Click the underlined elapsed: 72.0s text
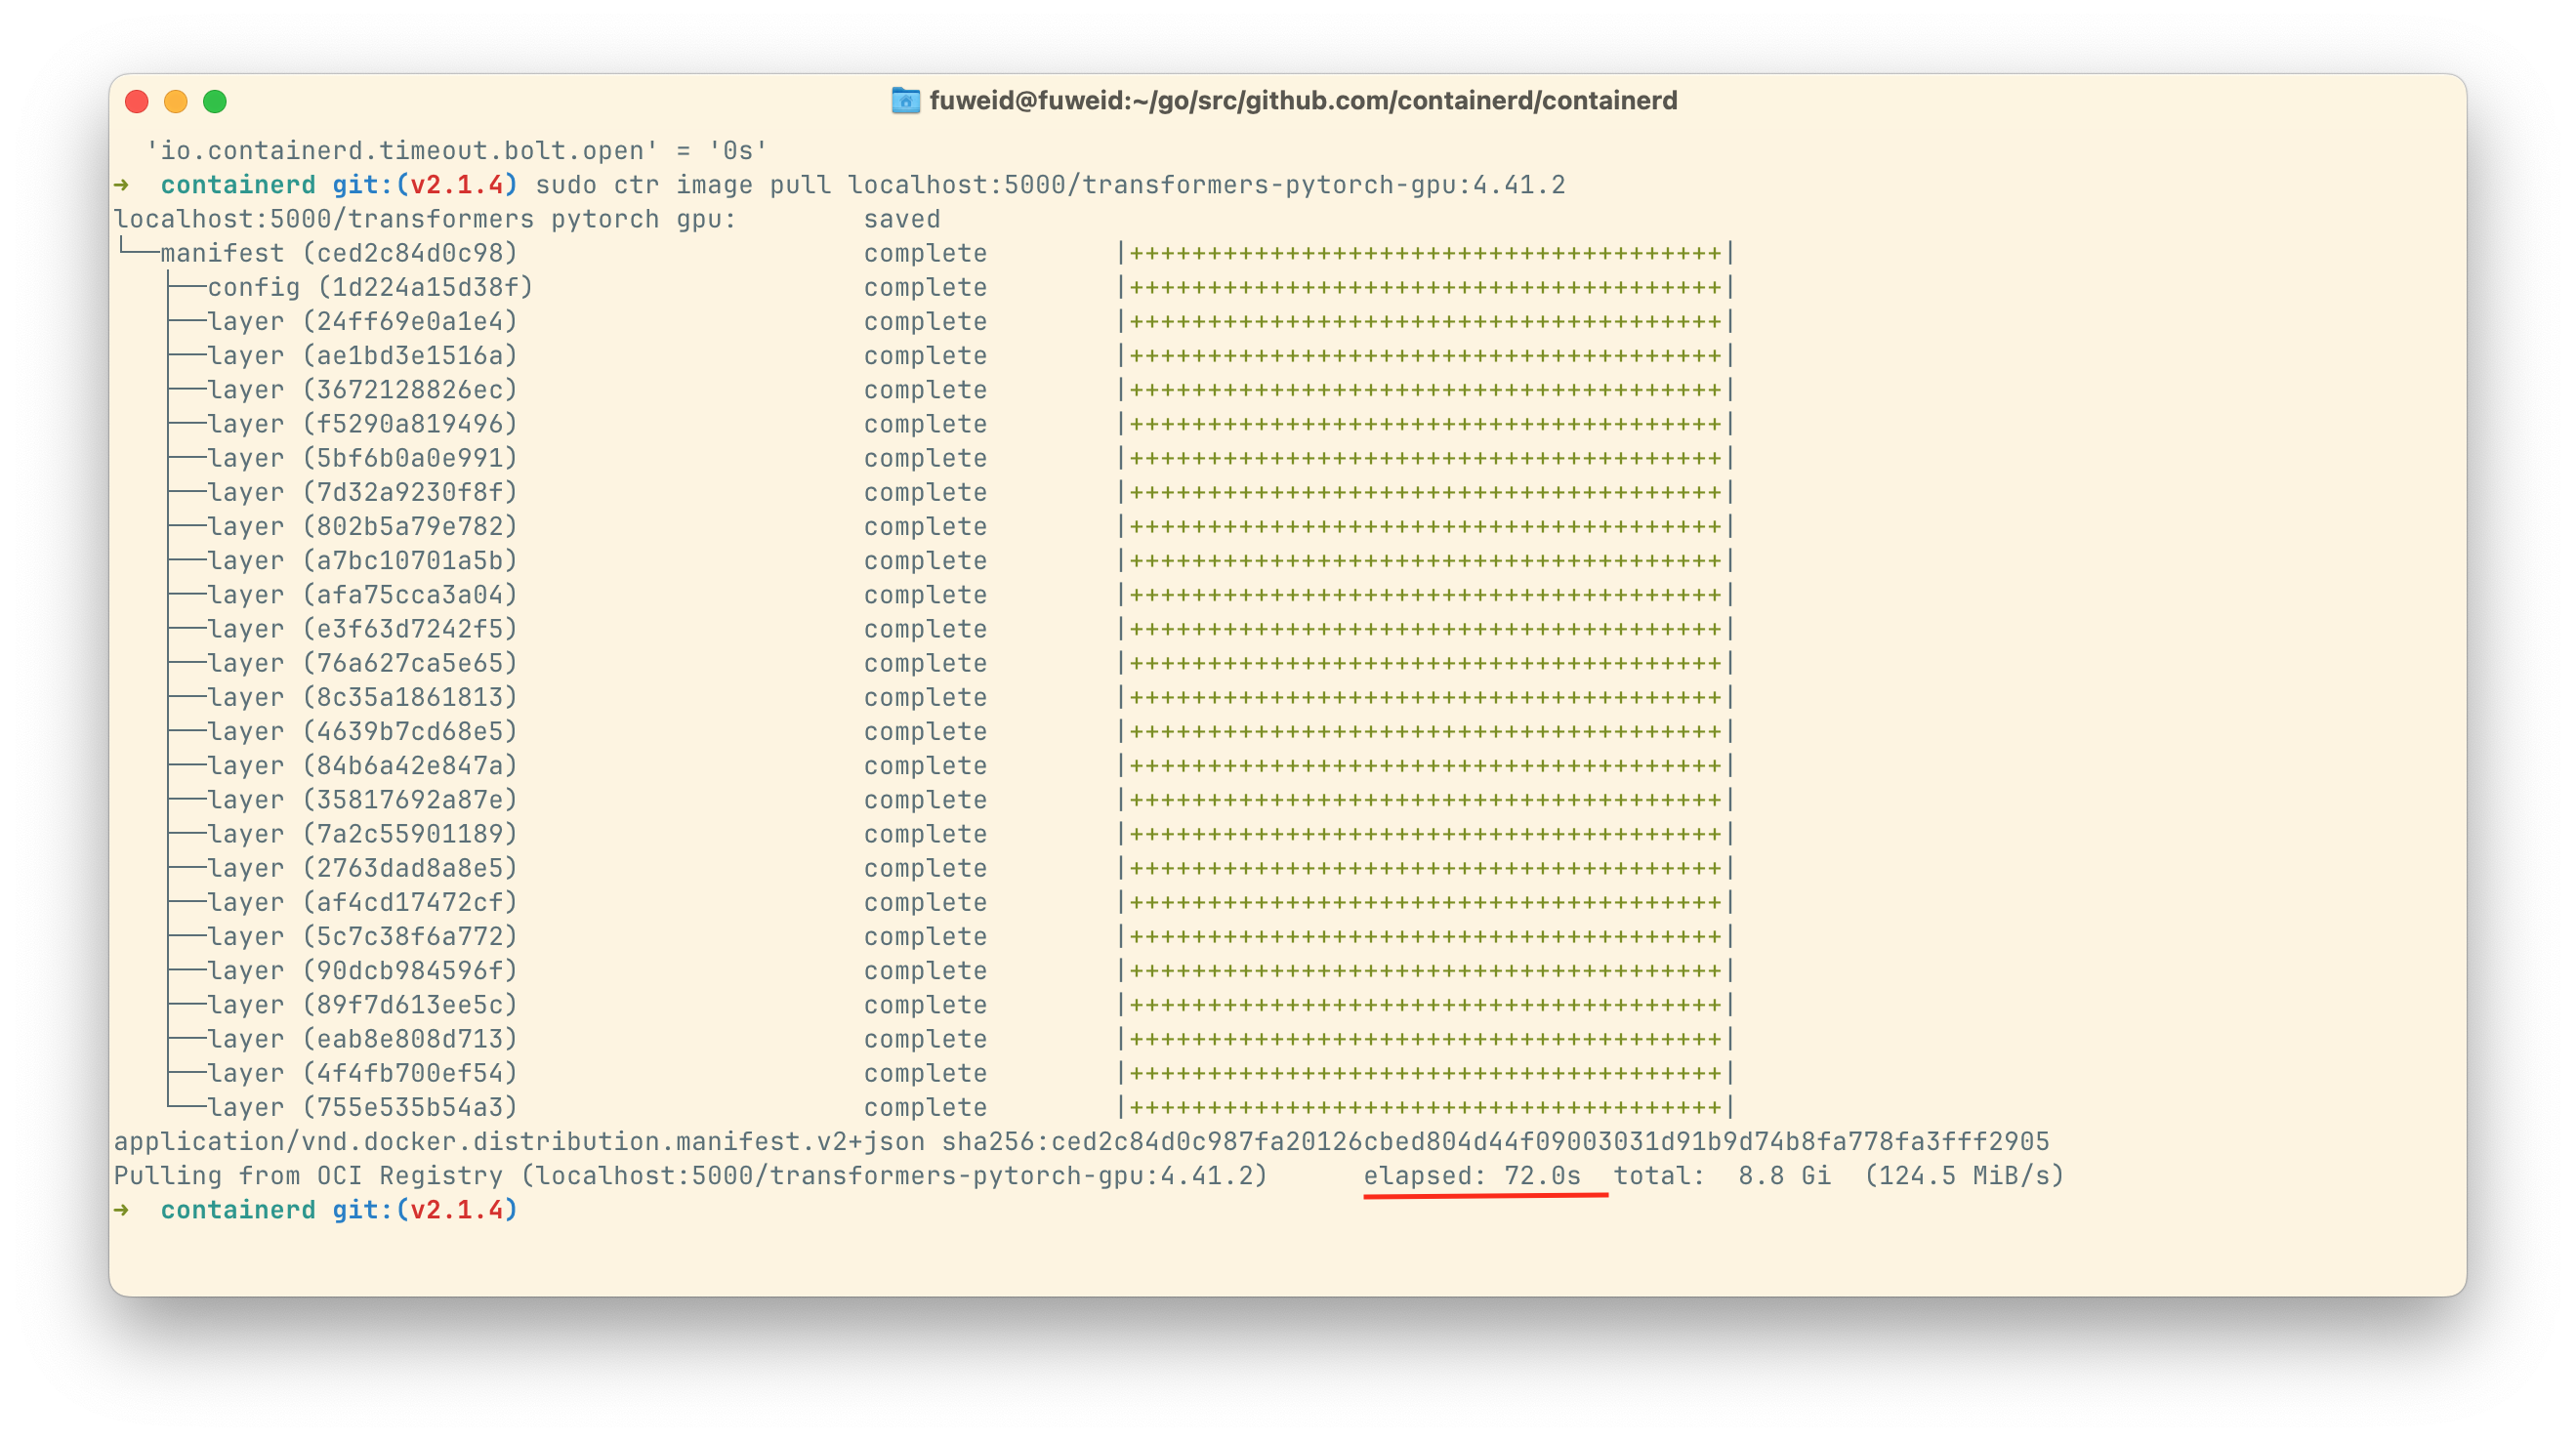 (x=1472, y=1176)
